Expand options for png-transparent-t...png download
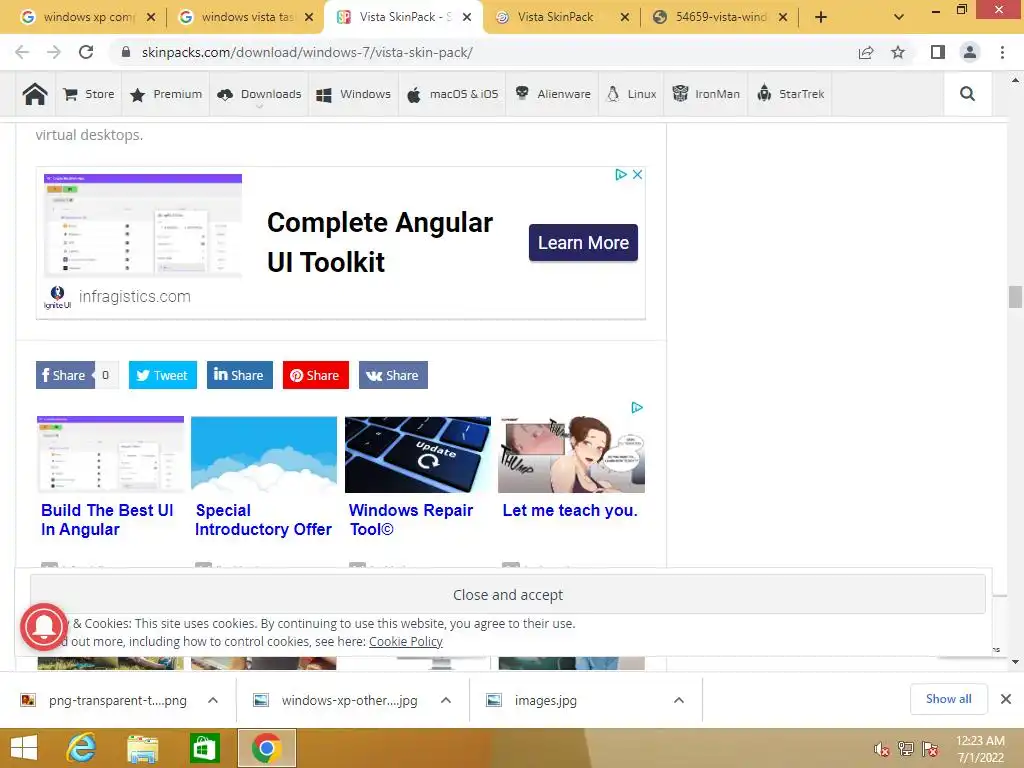Viewport: 1024px width, 768px height. (x=213, y=700)
